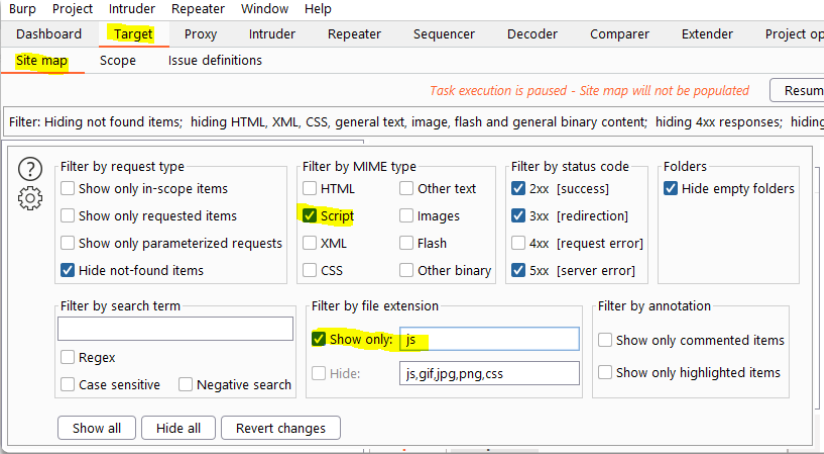Select the Site map sub-tab

(42, 60)
